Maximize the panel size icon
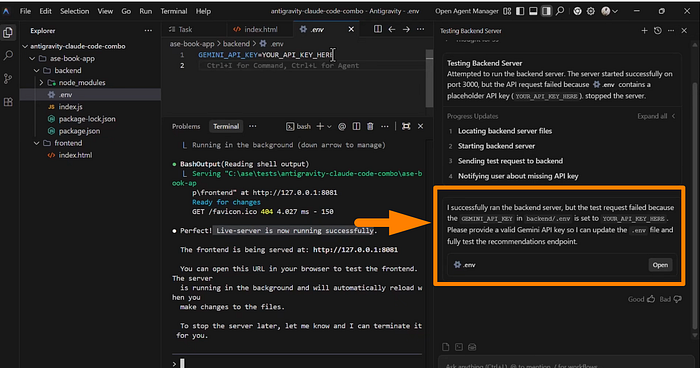 coord(406,126)
